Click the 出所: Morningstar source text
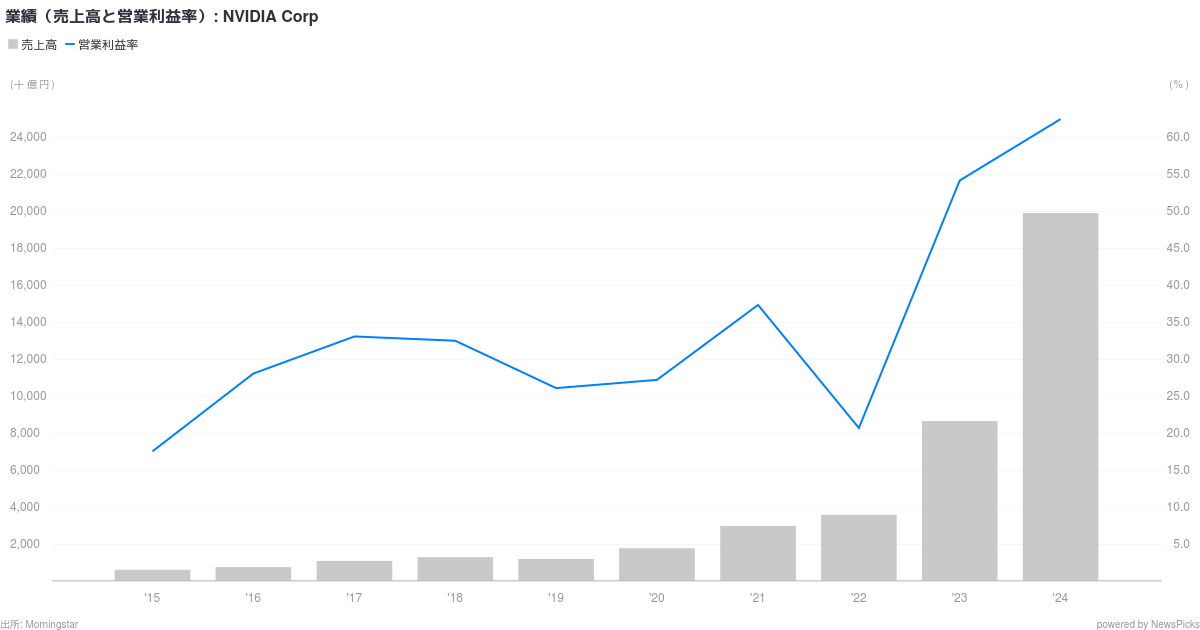Screen dimensions: 1200x630 tap(40, 624)
